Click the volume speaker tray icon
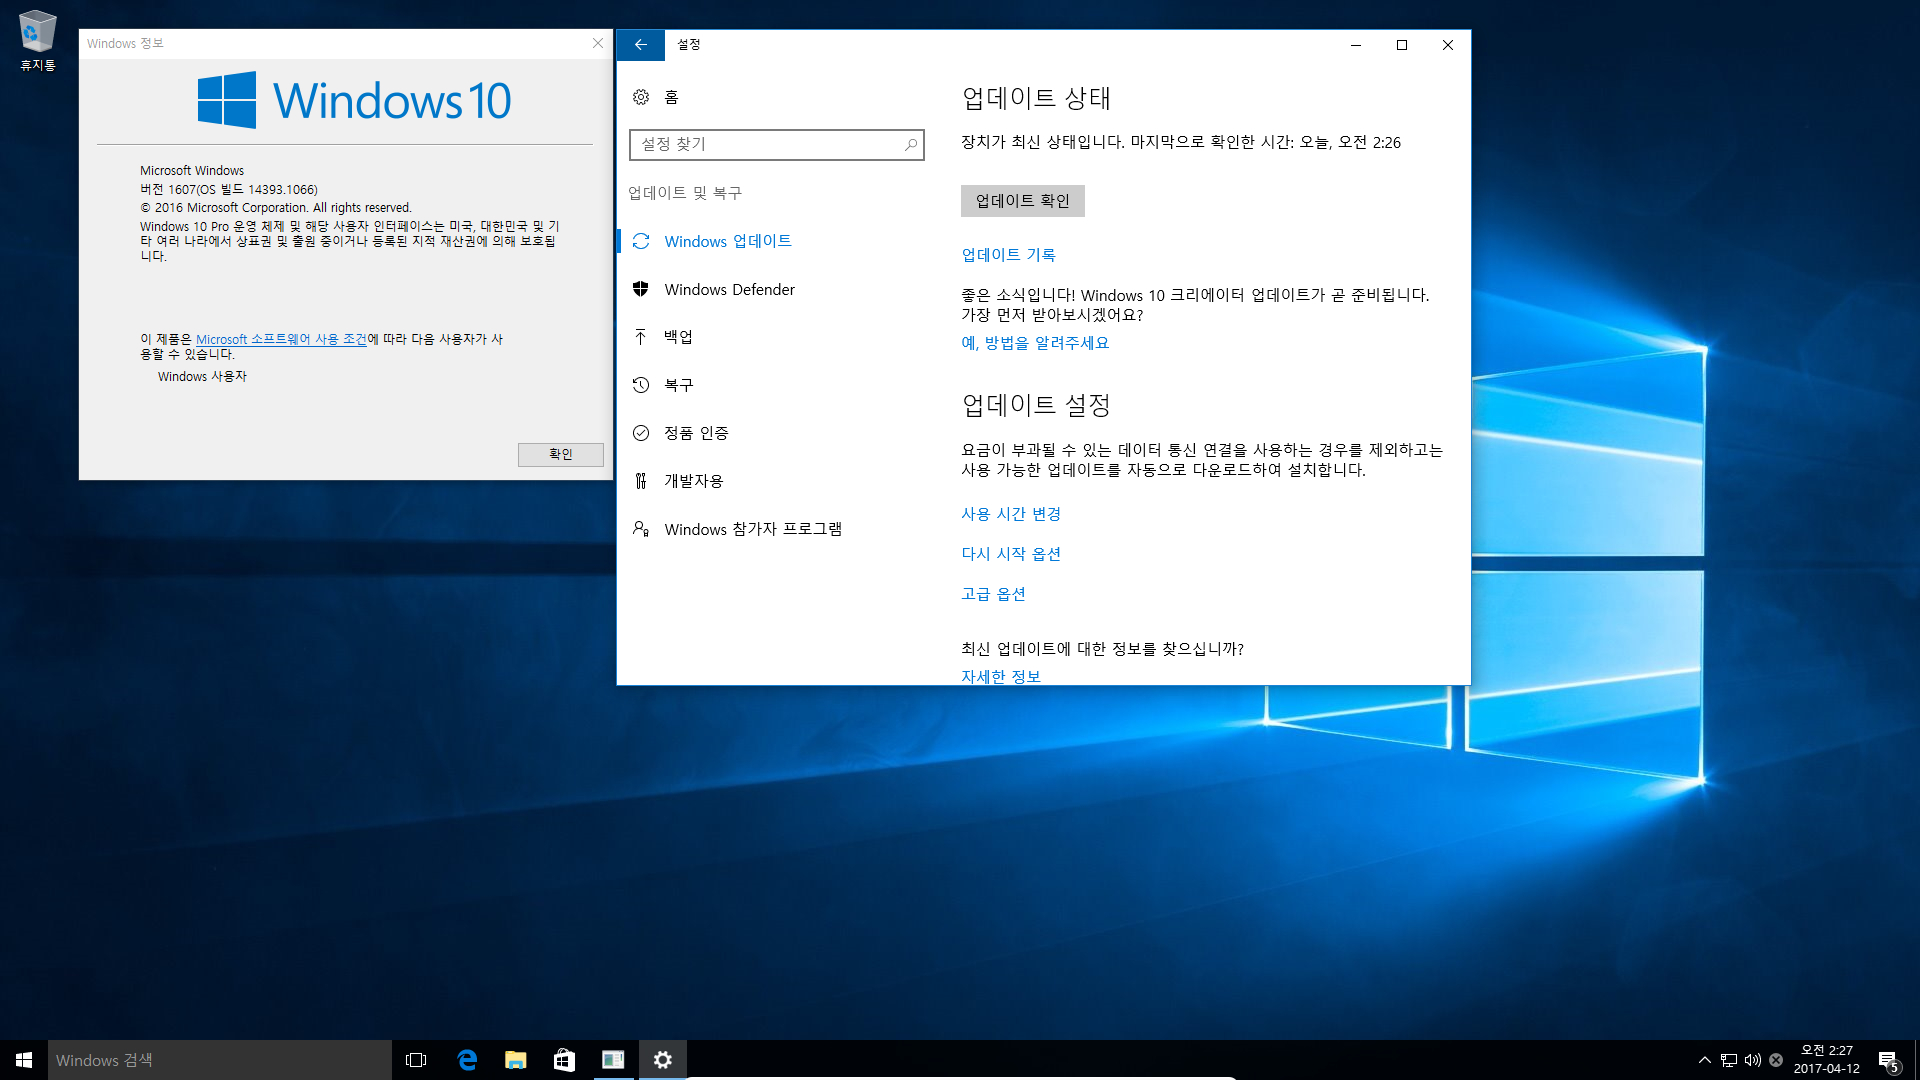 (x=1752, y=1060)
